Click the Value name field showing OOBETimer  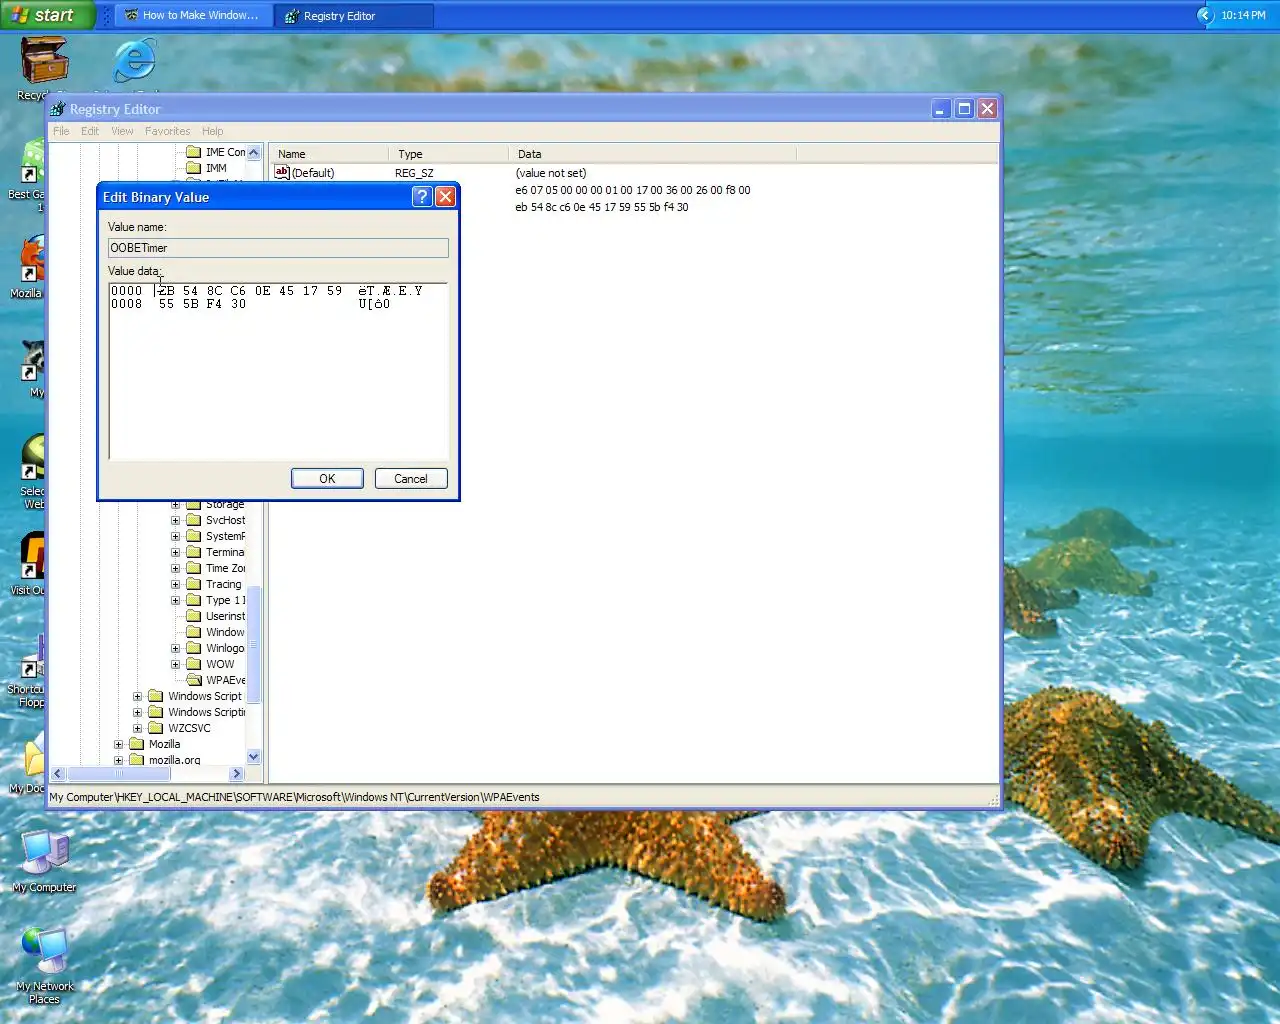click(278, 248)
